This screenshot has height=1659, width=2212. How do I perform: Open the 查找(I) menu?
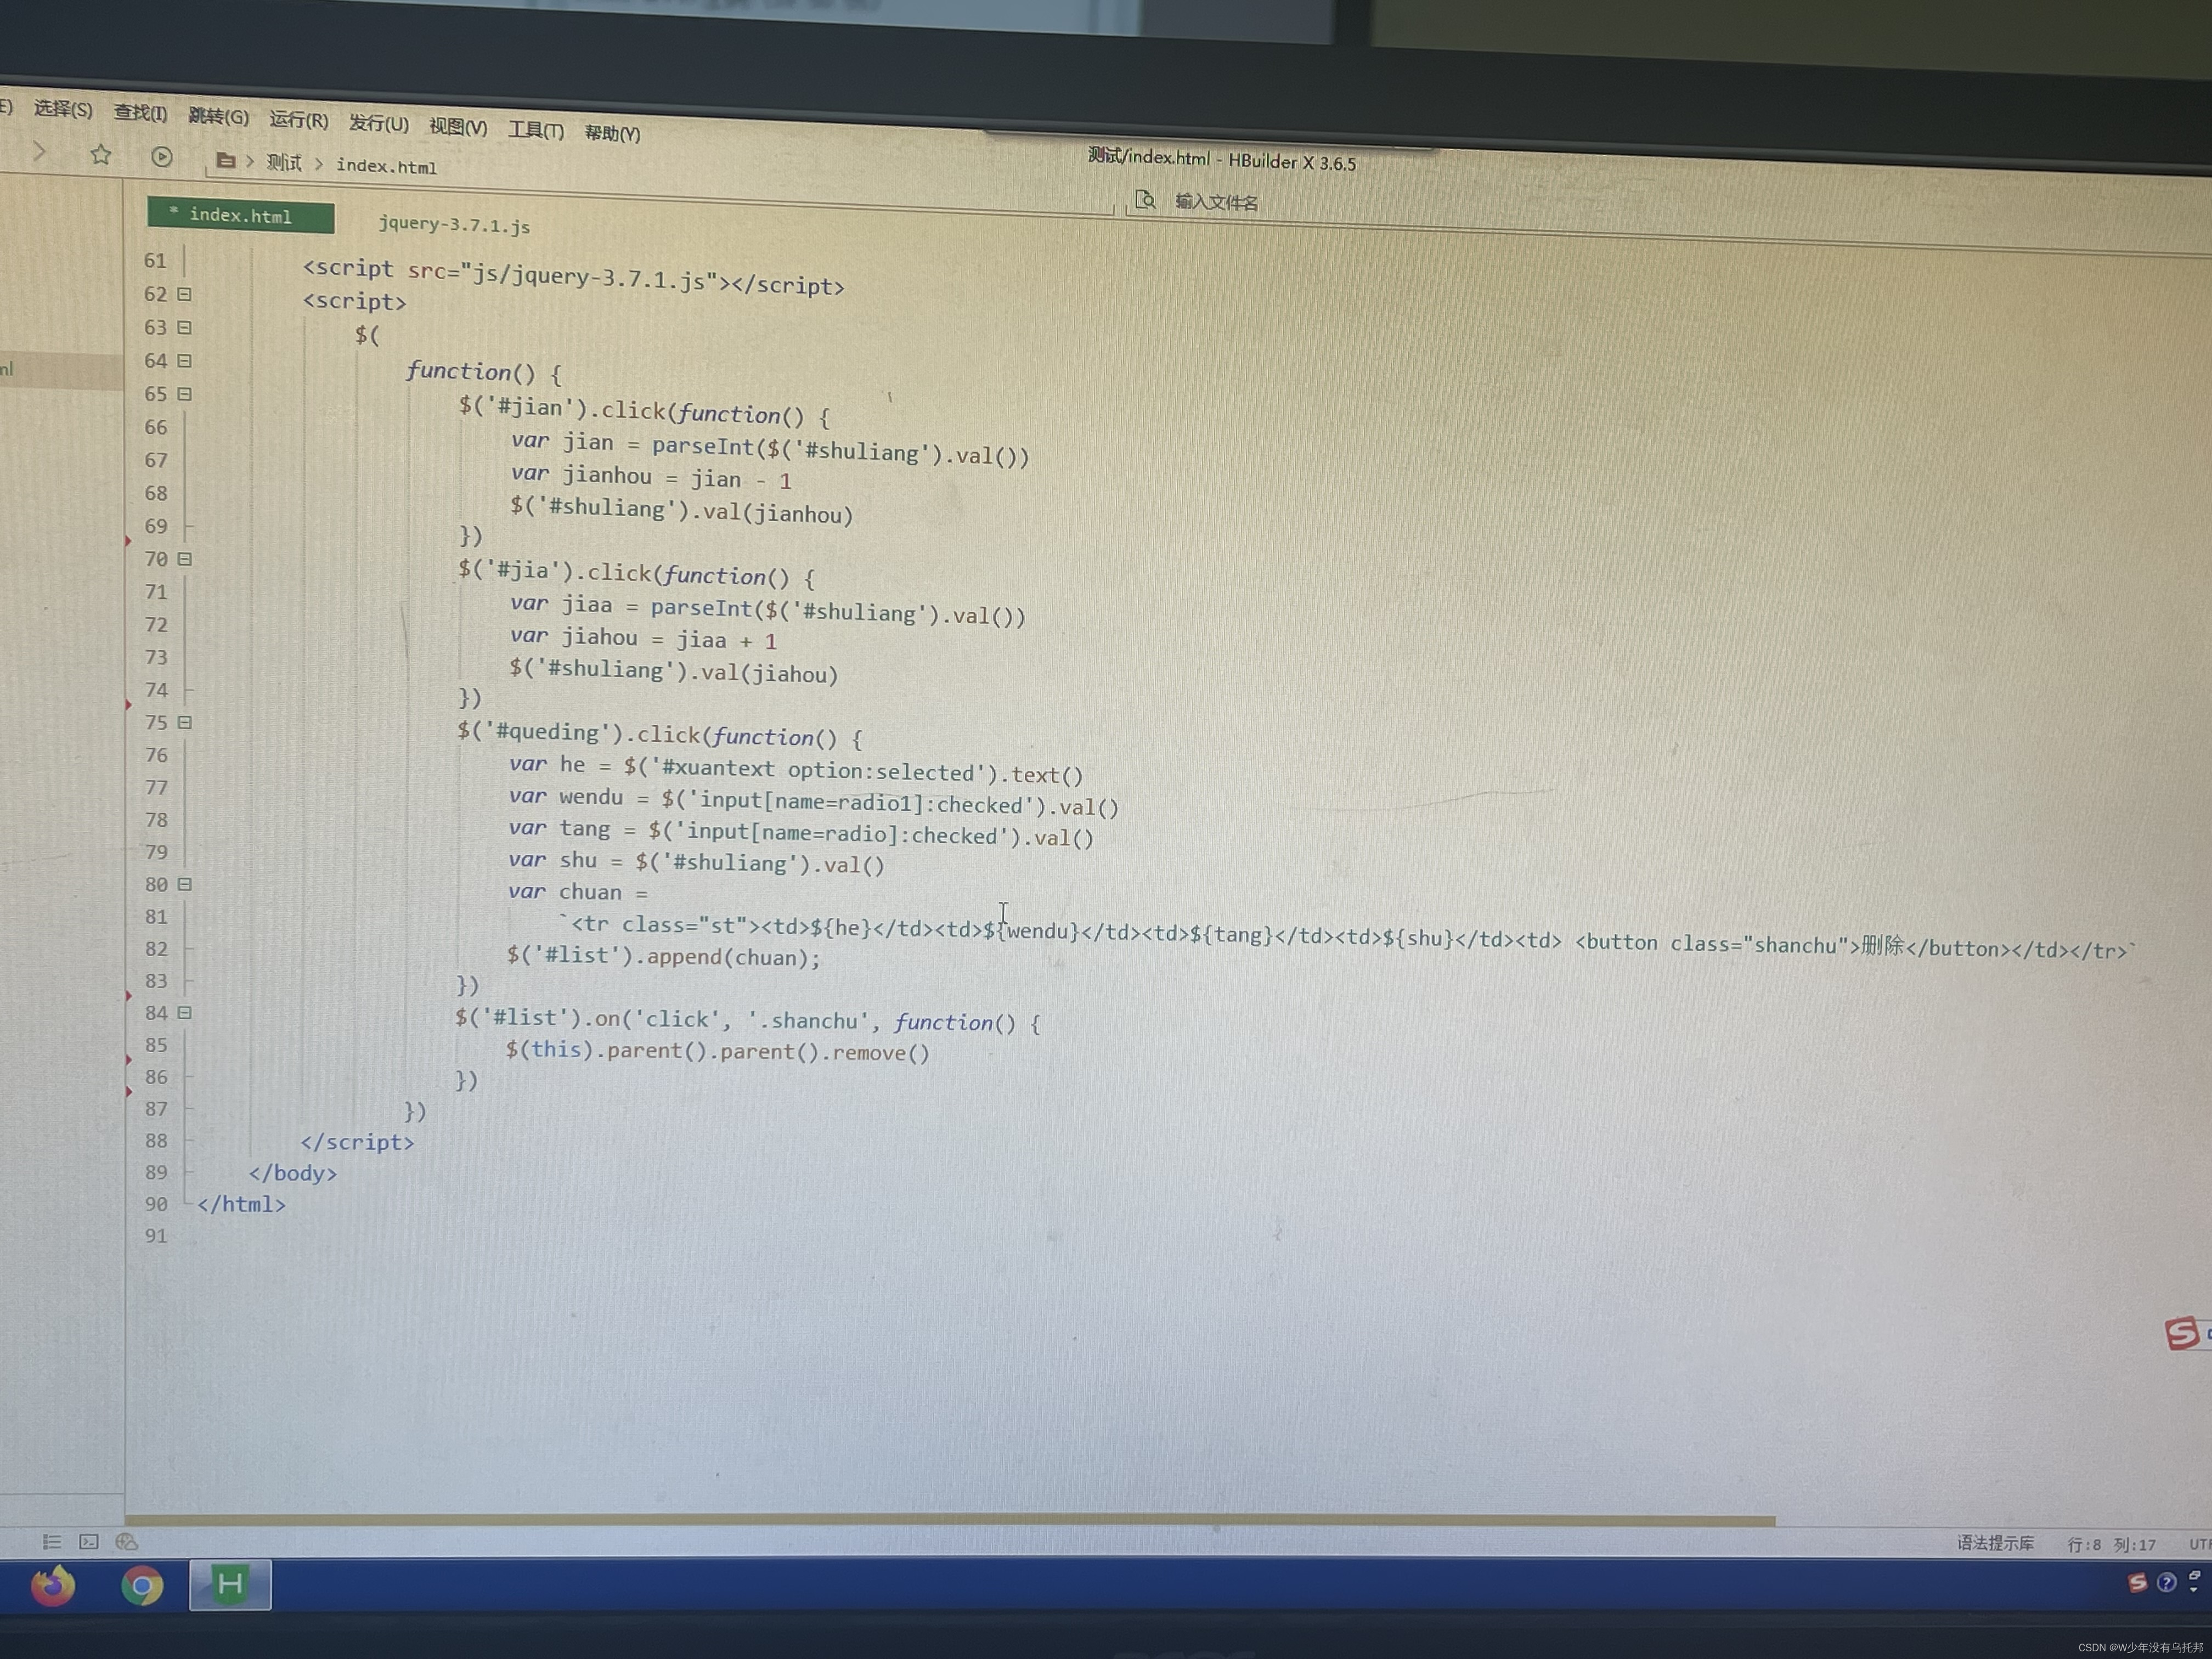tap(140, 112)
